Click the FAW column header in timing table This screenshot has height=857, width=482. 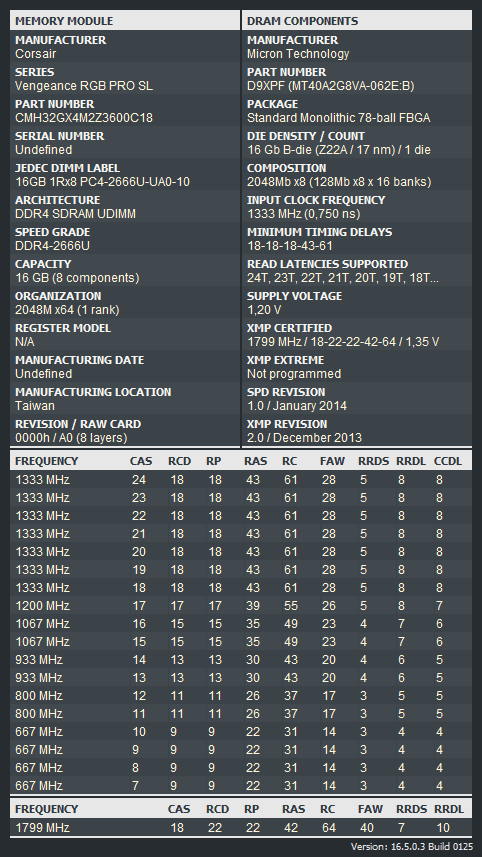pos(332,461)
